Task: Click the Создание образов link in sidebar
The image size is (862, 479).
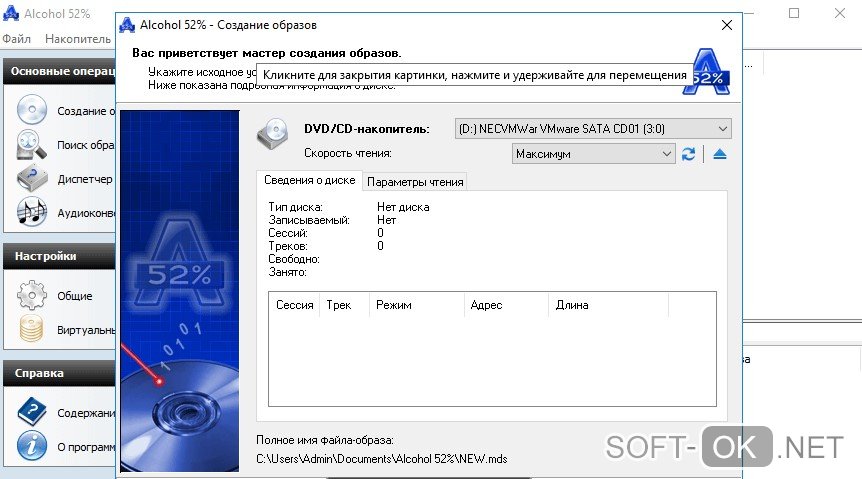Action: point(86,111)
